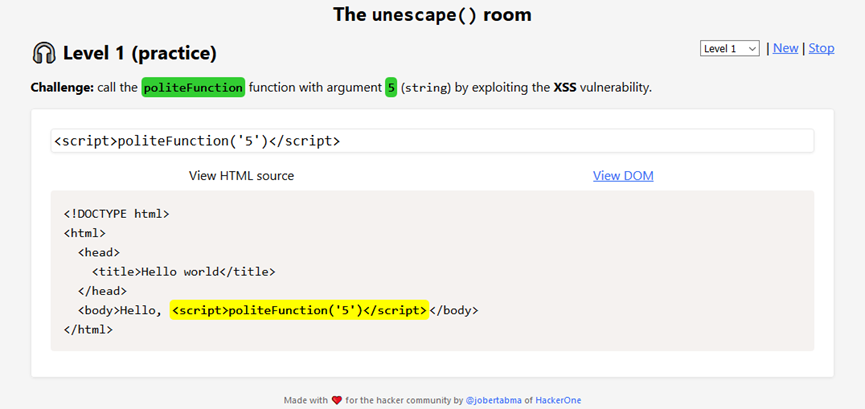Image resolution: width=865 pixels, height=409 pixels.
Task: Select the View HTML source tab
Action: pyautogui.click(x=242, y=176)
